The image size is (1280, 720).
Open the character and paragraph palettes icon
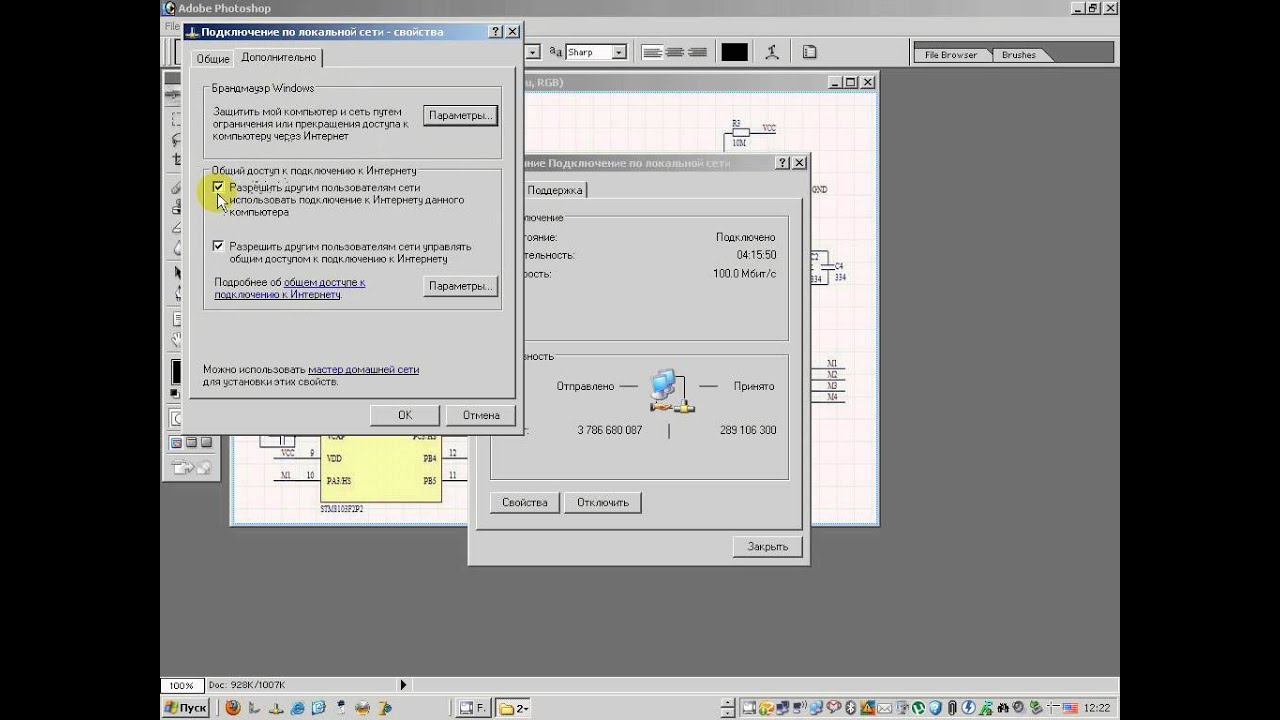(810, 52)
